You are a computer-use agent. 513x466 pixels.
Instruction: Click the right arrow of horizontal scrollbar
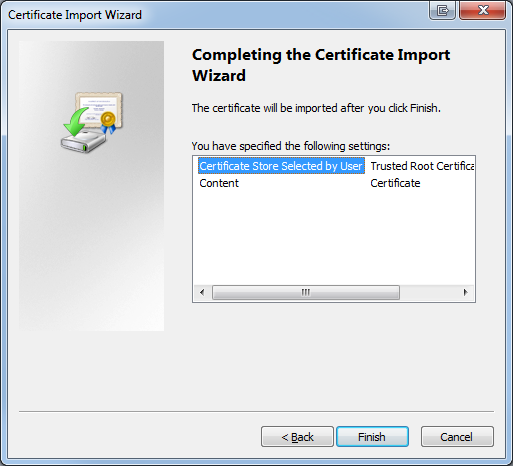click(x=465, y=292)
